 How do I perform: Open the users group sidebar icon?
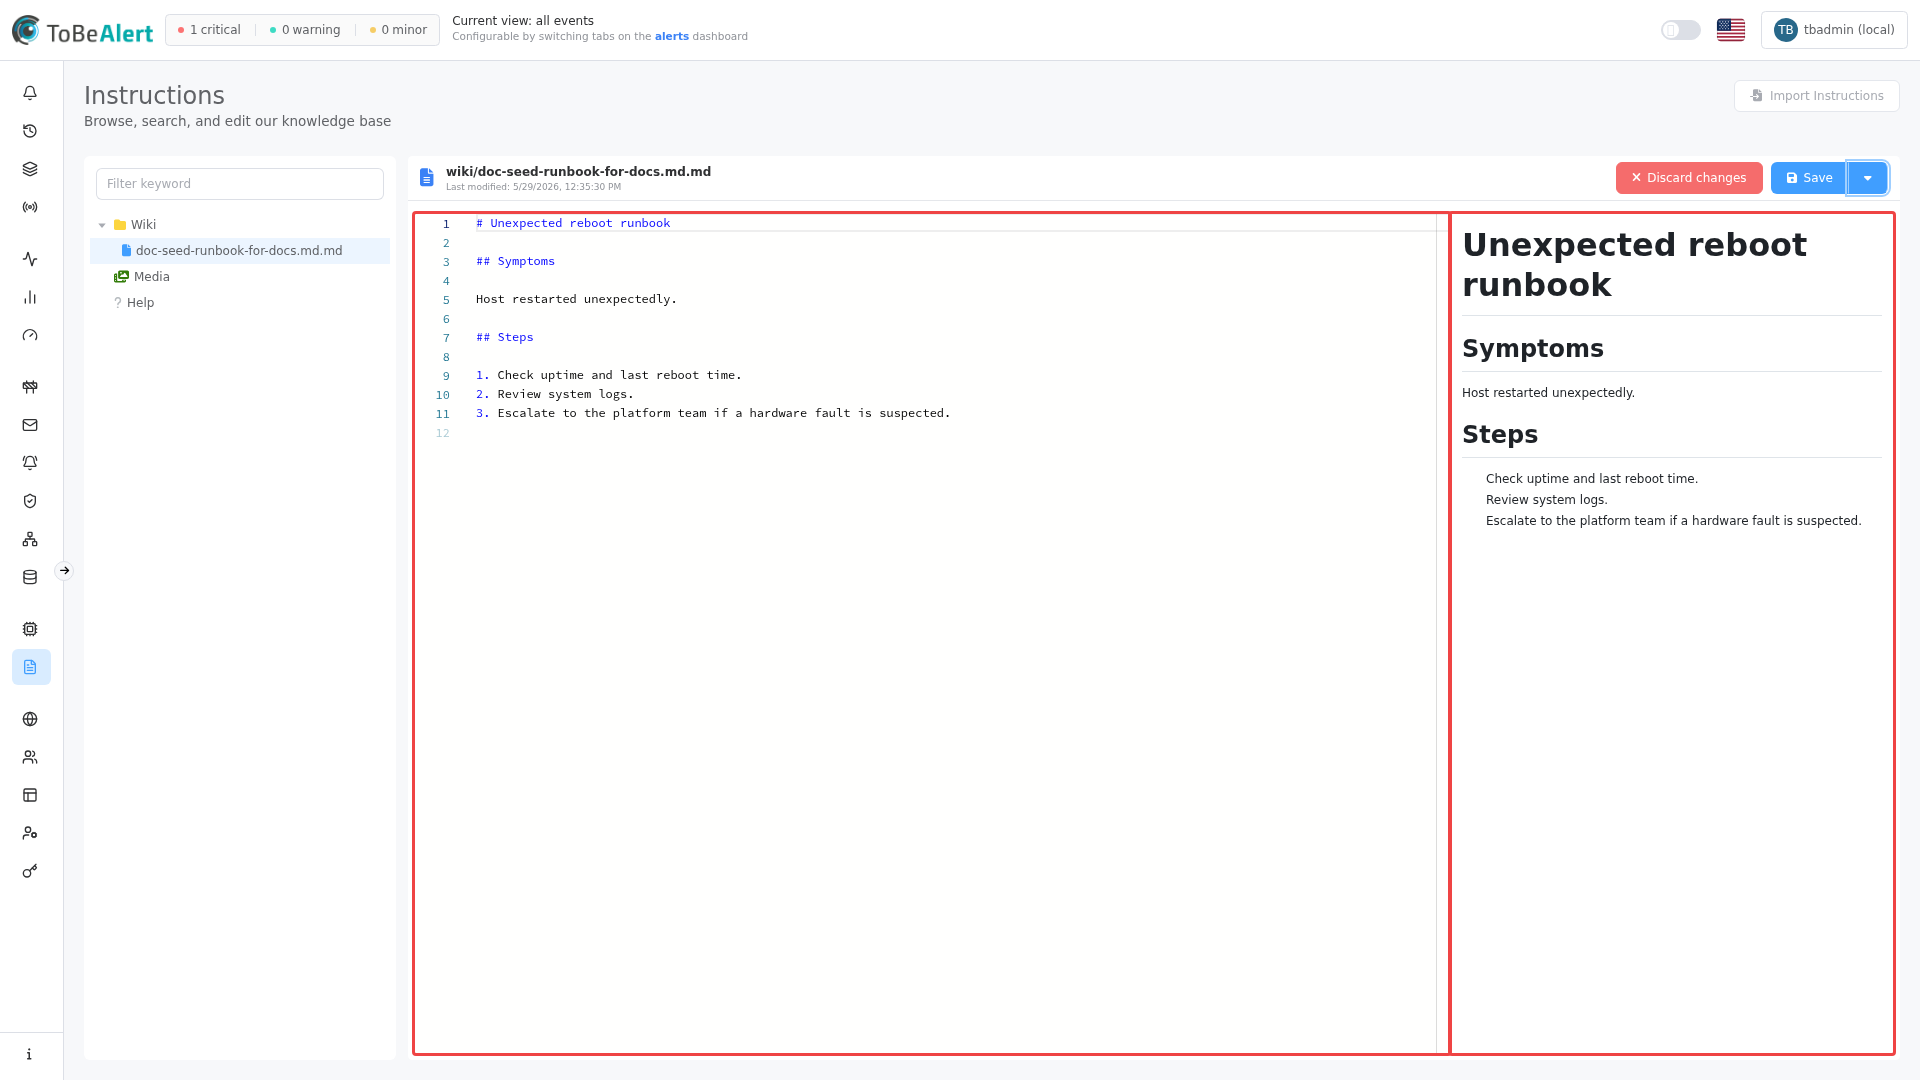(x=30, y=757)
